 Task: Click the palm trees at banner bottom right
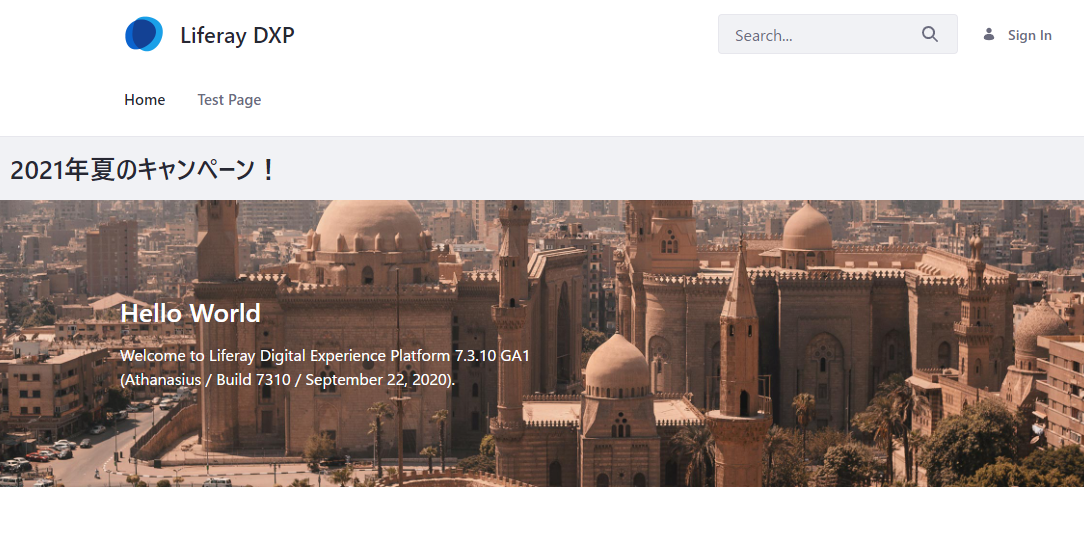pos(885,420)
